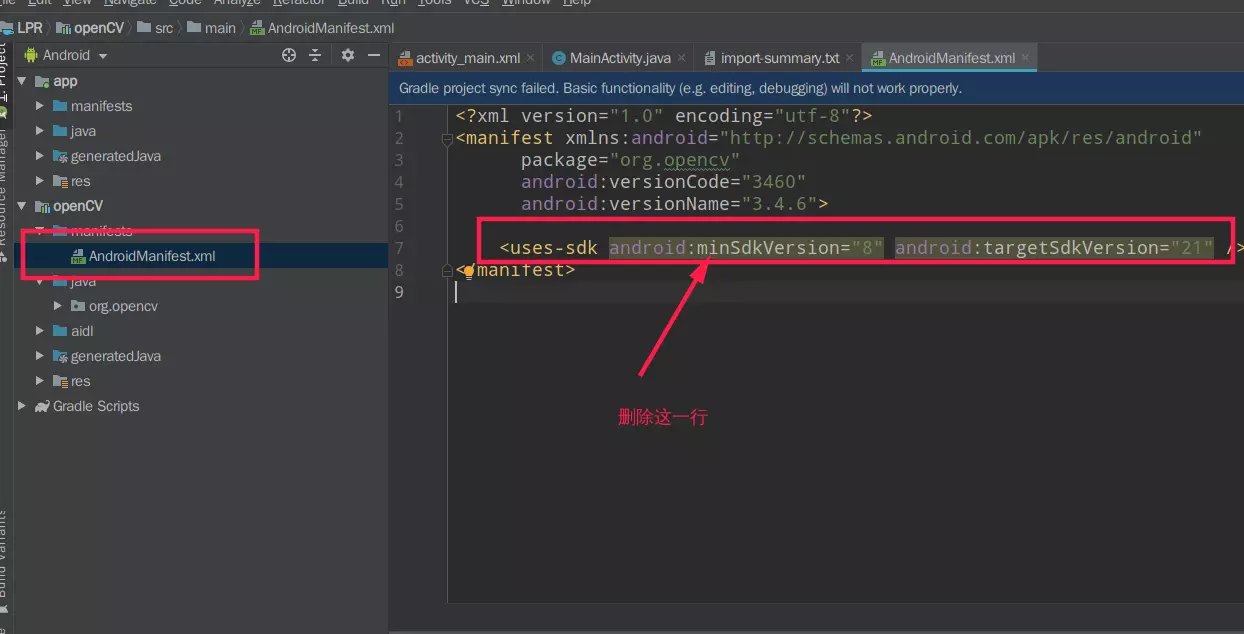The height and width of the screenshot is (634, 1244).
Task: Click the locate/scroll from source crosshair icon
Action: pyautogui.click(x=289, y=55)
